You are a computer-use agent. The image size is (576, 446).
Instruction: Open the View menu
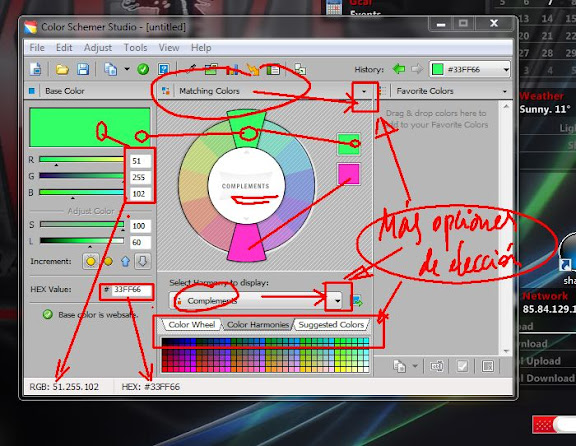[169, 48]
